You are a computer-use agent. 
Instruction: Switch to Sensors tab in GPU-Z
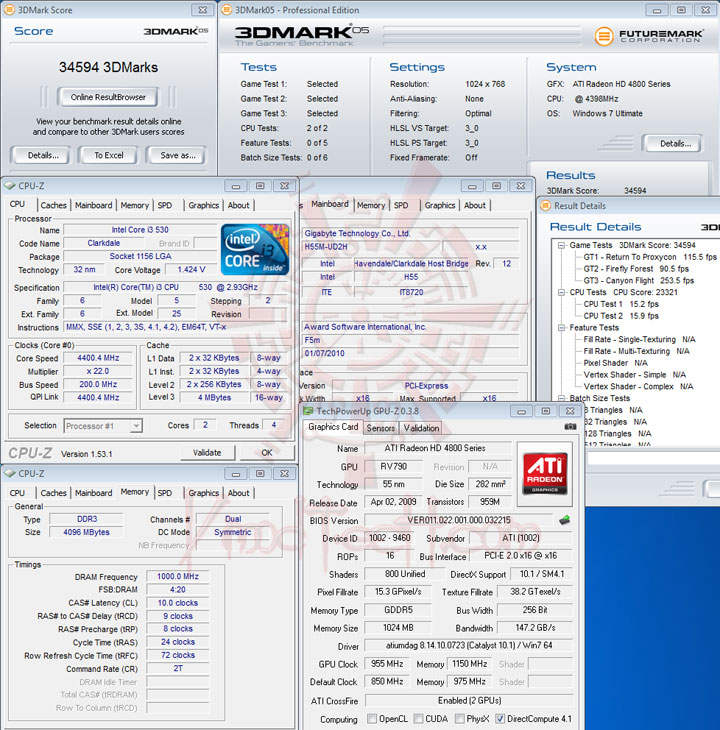381,428
